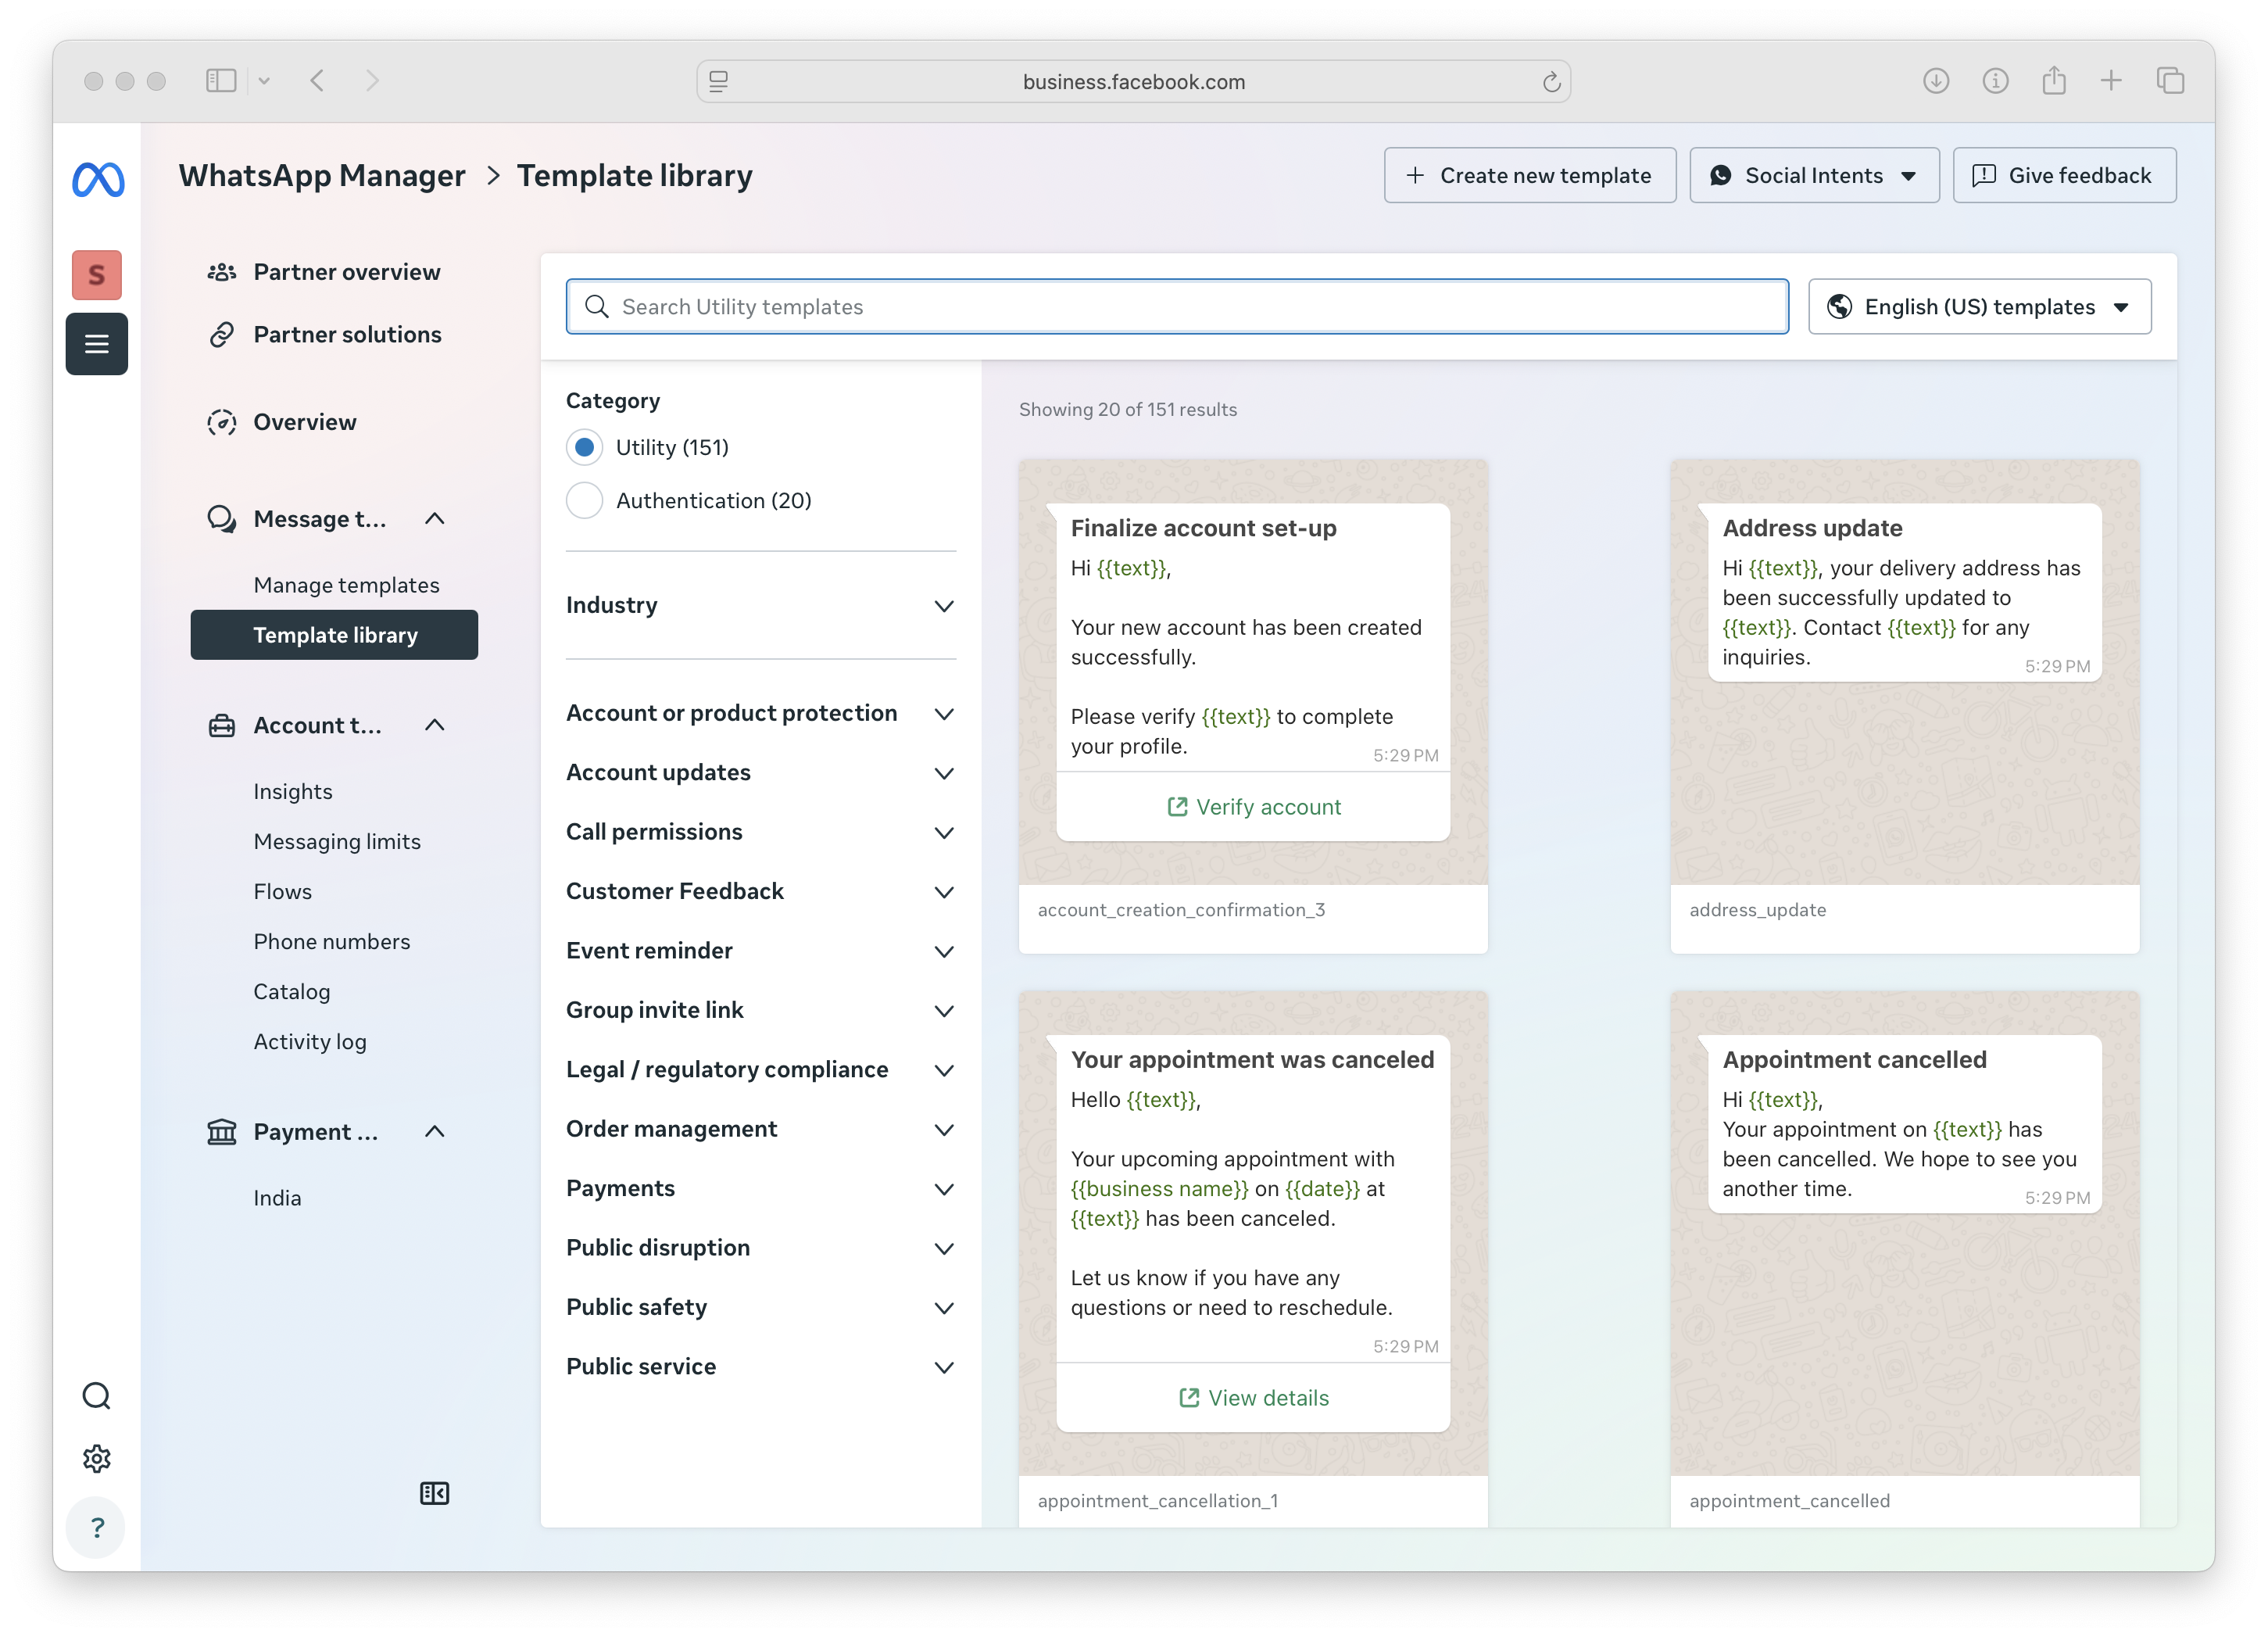Image resolution: width=2268 pixels, height=1637 pixels.
Task: Click the Meta logo icon
Action: (x=97, y=179)
